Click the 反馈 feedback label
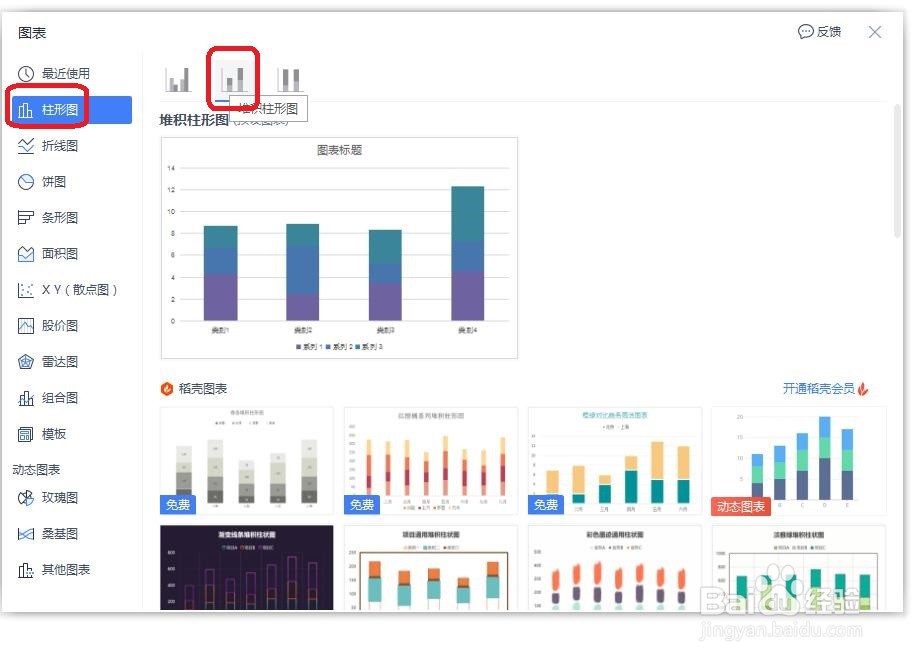Screen dimensions: 912x661 pos(829,31)
